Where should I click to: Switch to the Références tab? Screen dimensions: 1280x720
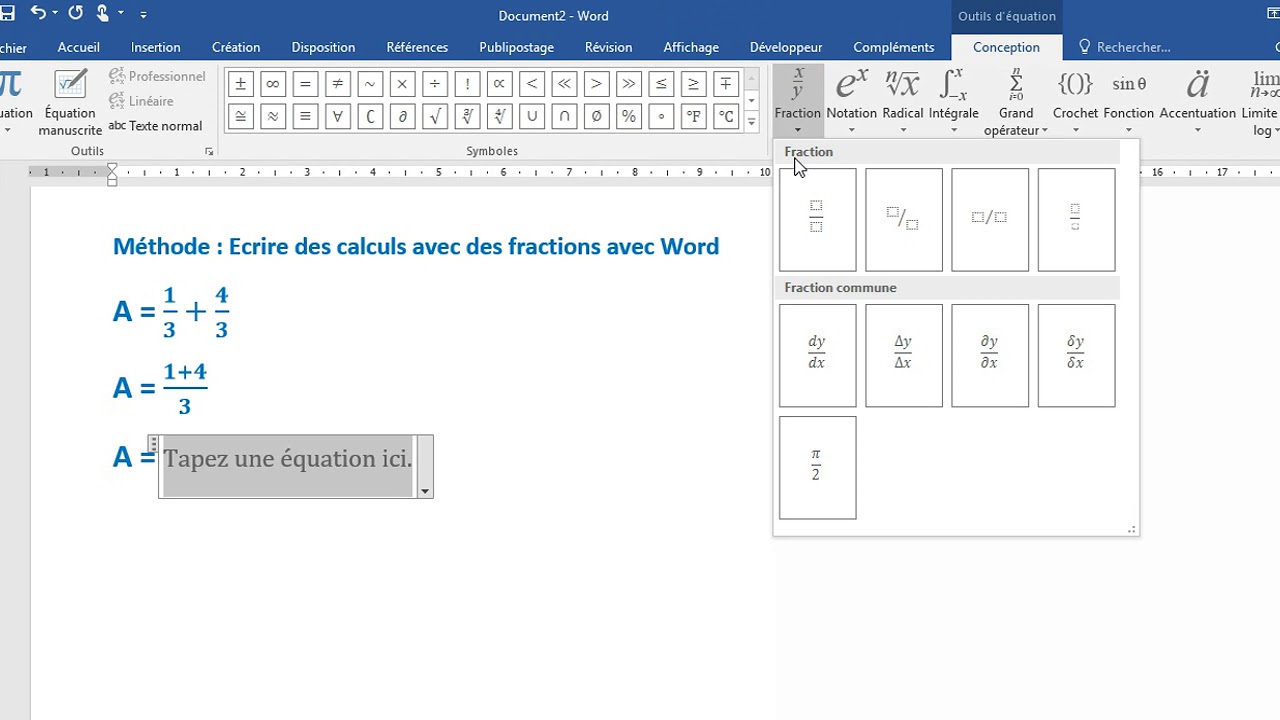click(417, 47)
